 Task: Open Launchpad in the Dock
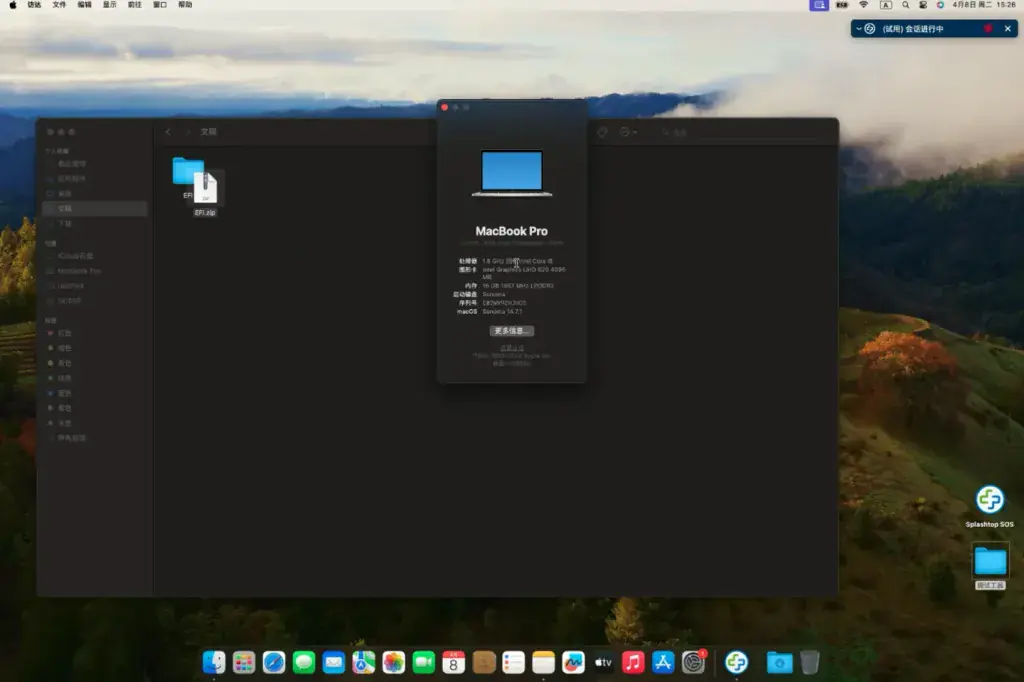[x=244, y=662]
